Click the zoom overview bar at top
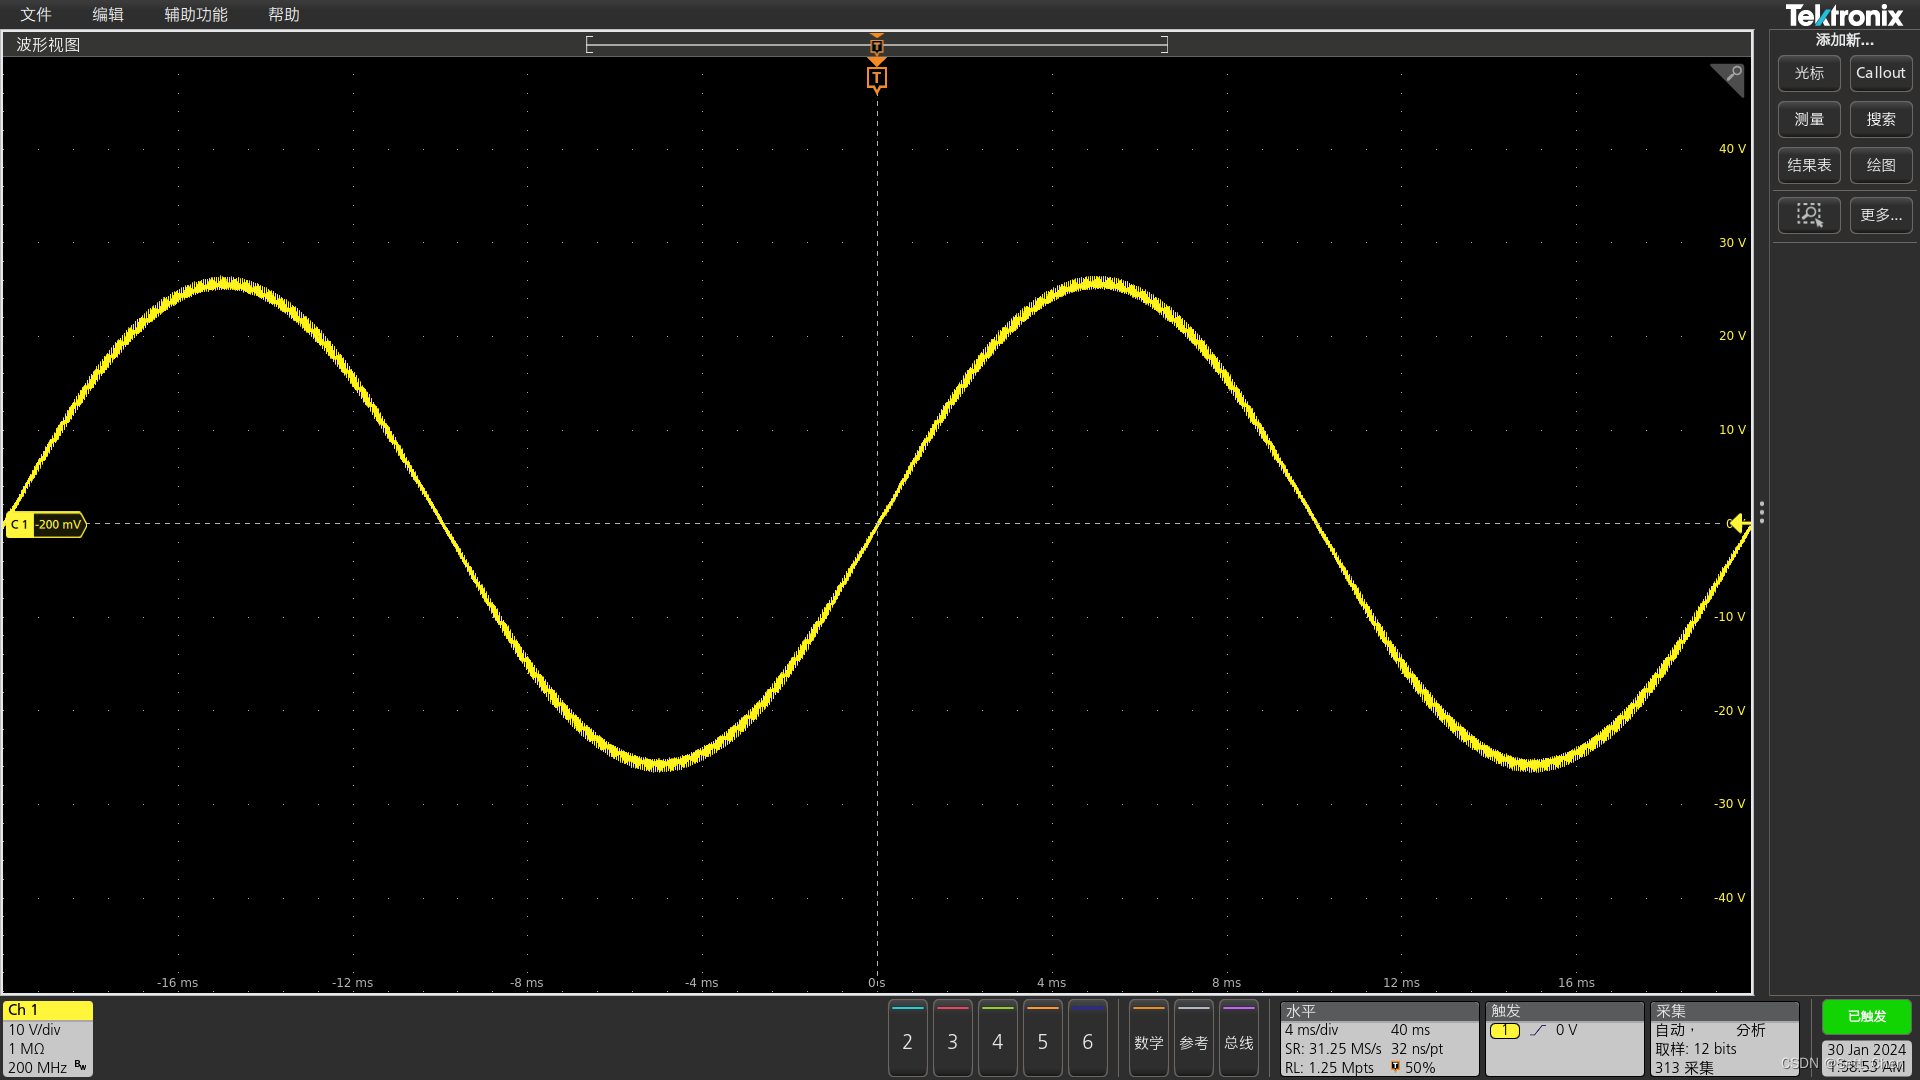This screenshot has width=1920, height=1080. [x=876, y=44]
